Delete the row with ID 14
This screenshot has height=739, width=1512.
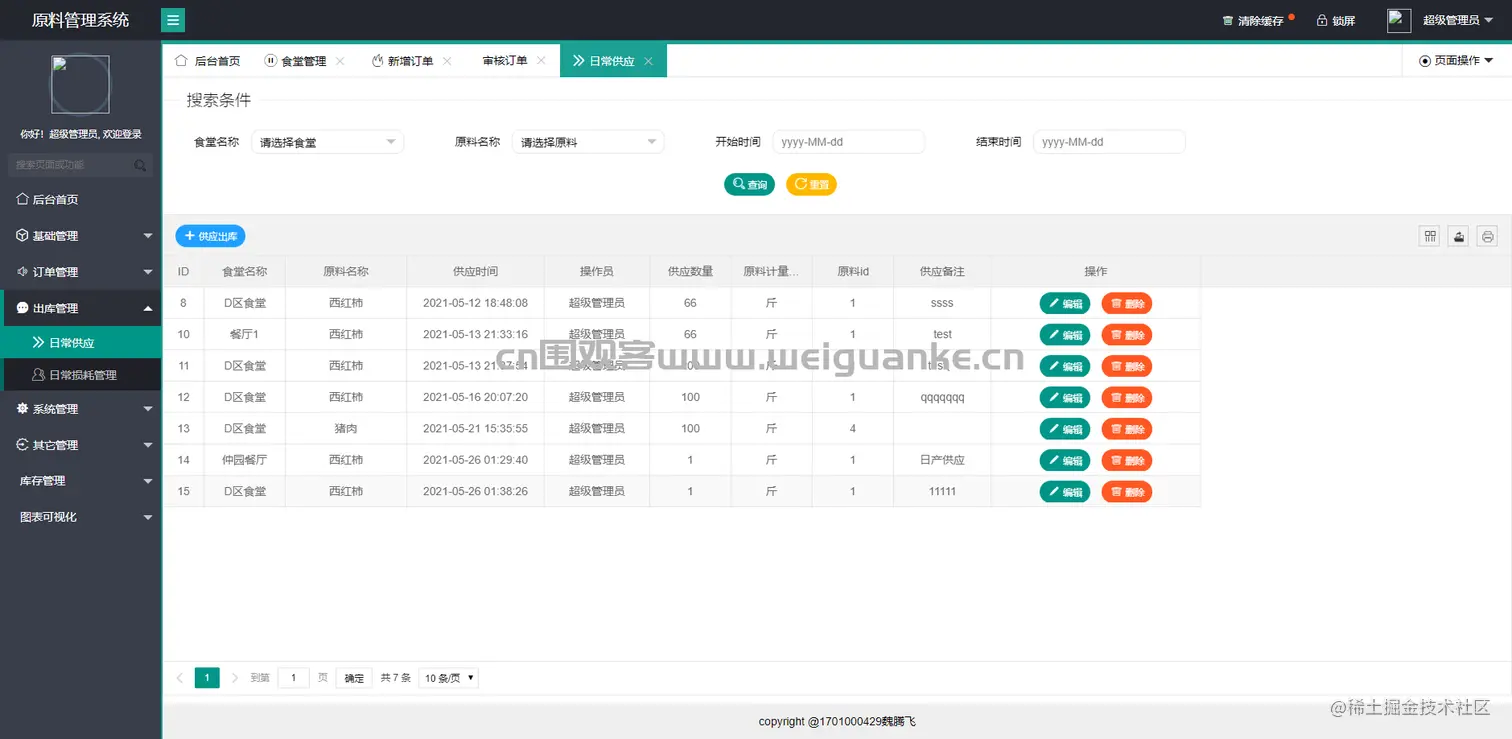[1127, 460]
